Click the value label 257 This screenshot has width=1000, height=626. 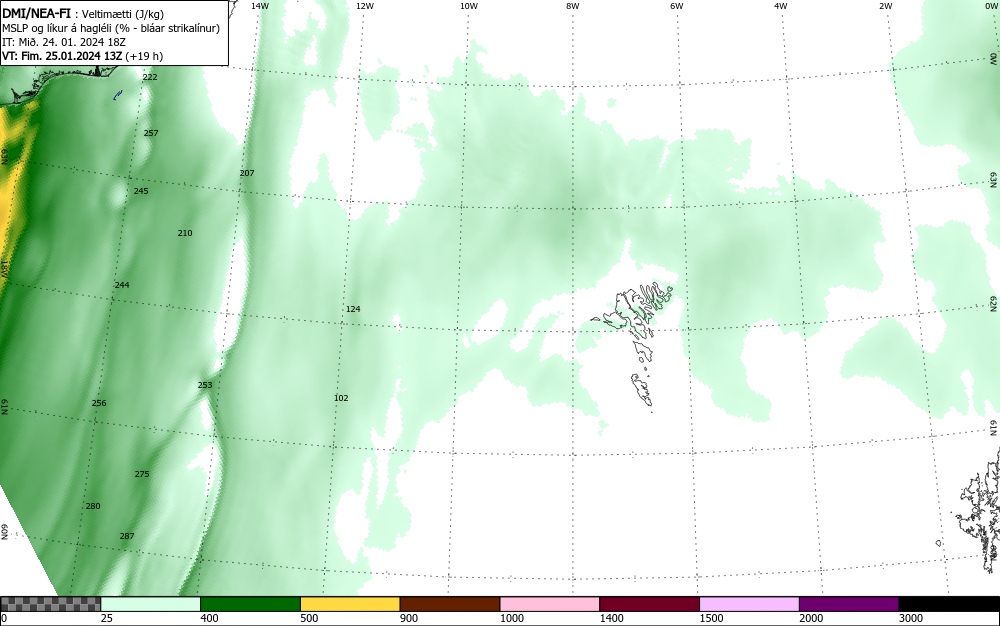coord(151,133)
